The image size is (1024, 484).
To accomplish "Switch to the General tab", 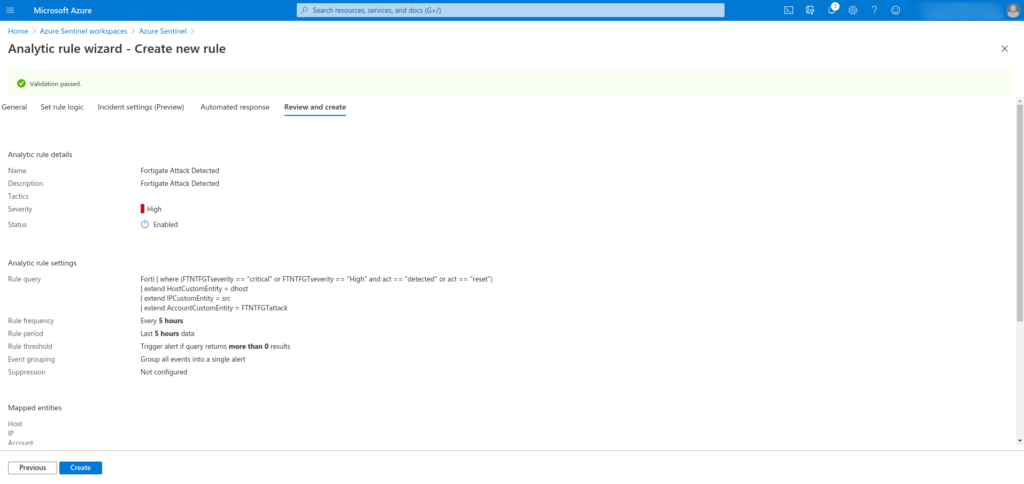I will tap(14, 107).
